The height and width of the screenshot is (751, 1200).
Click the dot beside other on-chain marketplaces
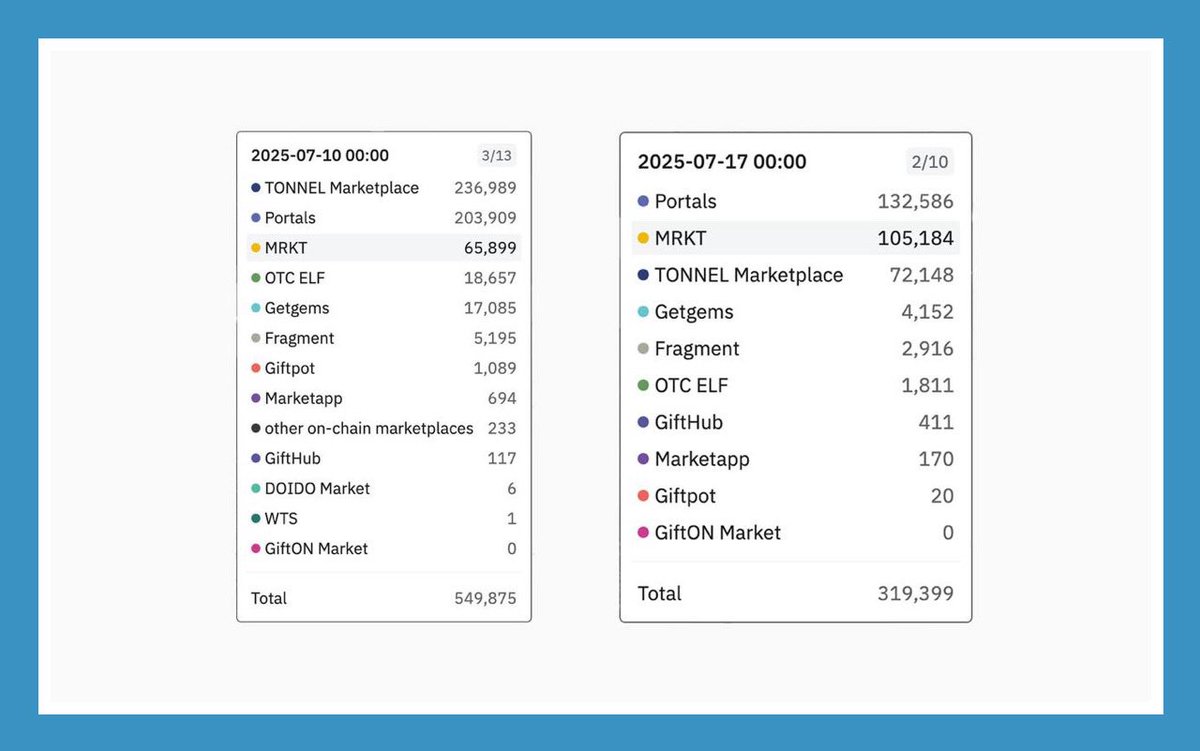tap(256, 428)
